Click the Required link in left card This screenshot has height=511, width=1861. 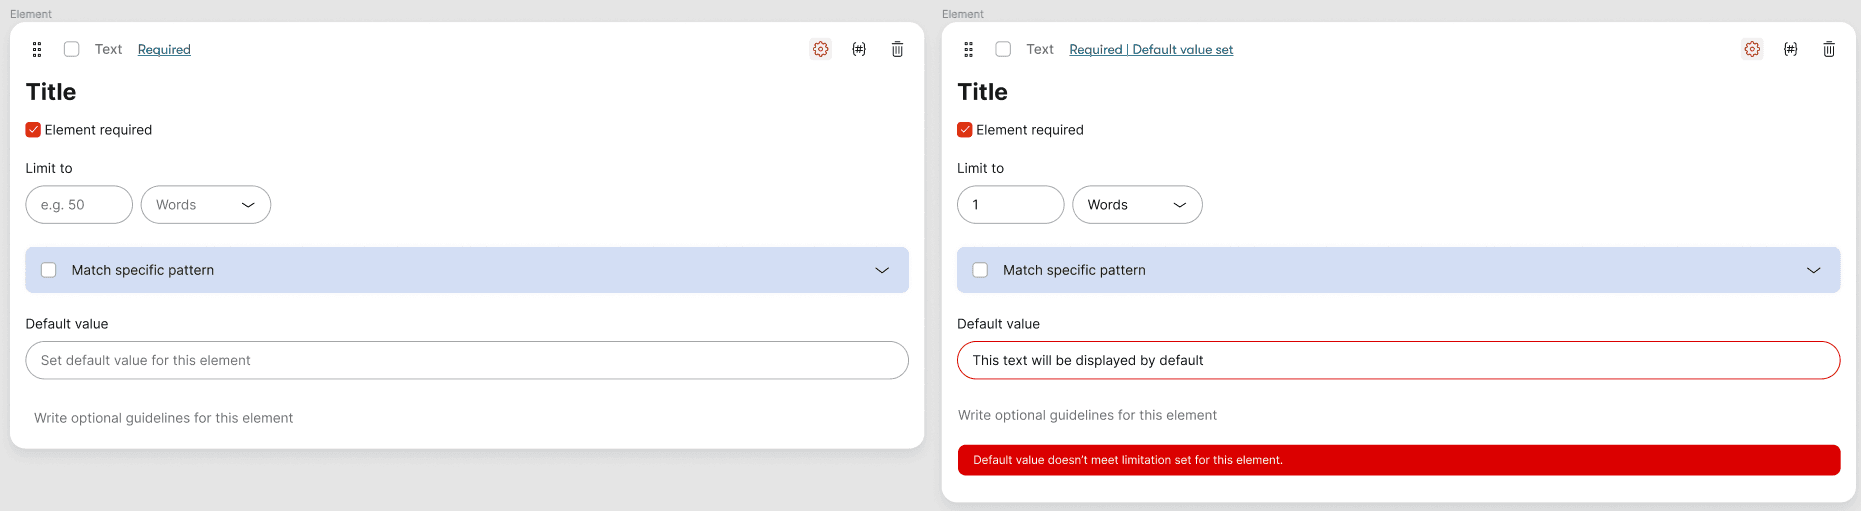tap(164, 50)
